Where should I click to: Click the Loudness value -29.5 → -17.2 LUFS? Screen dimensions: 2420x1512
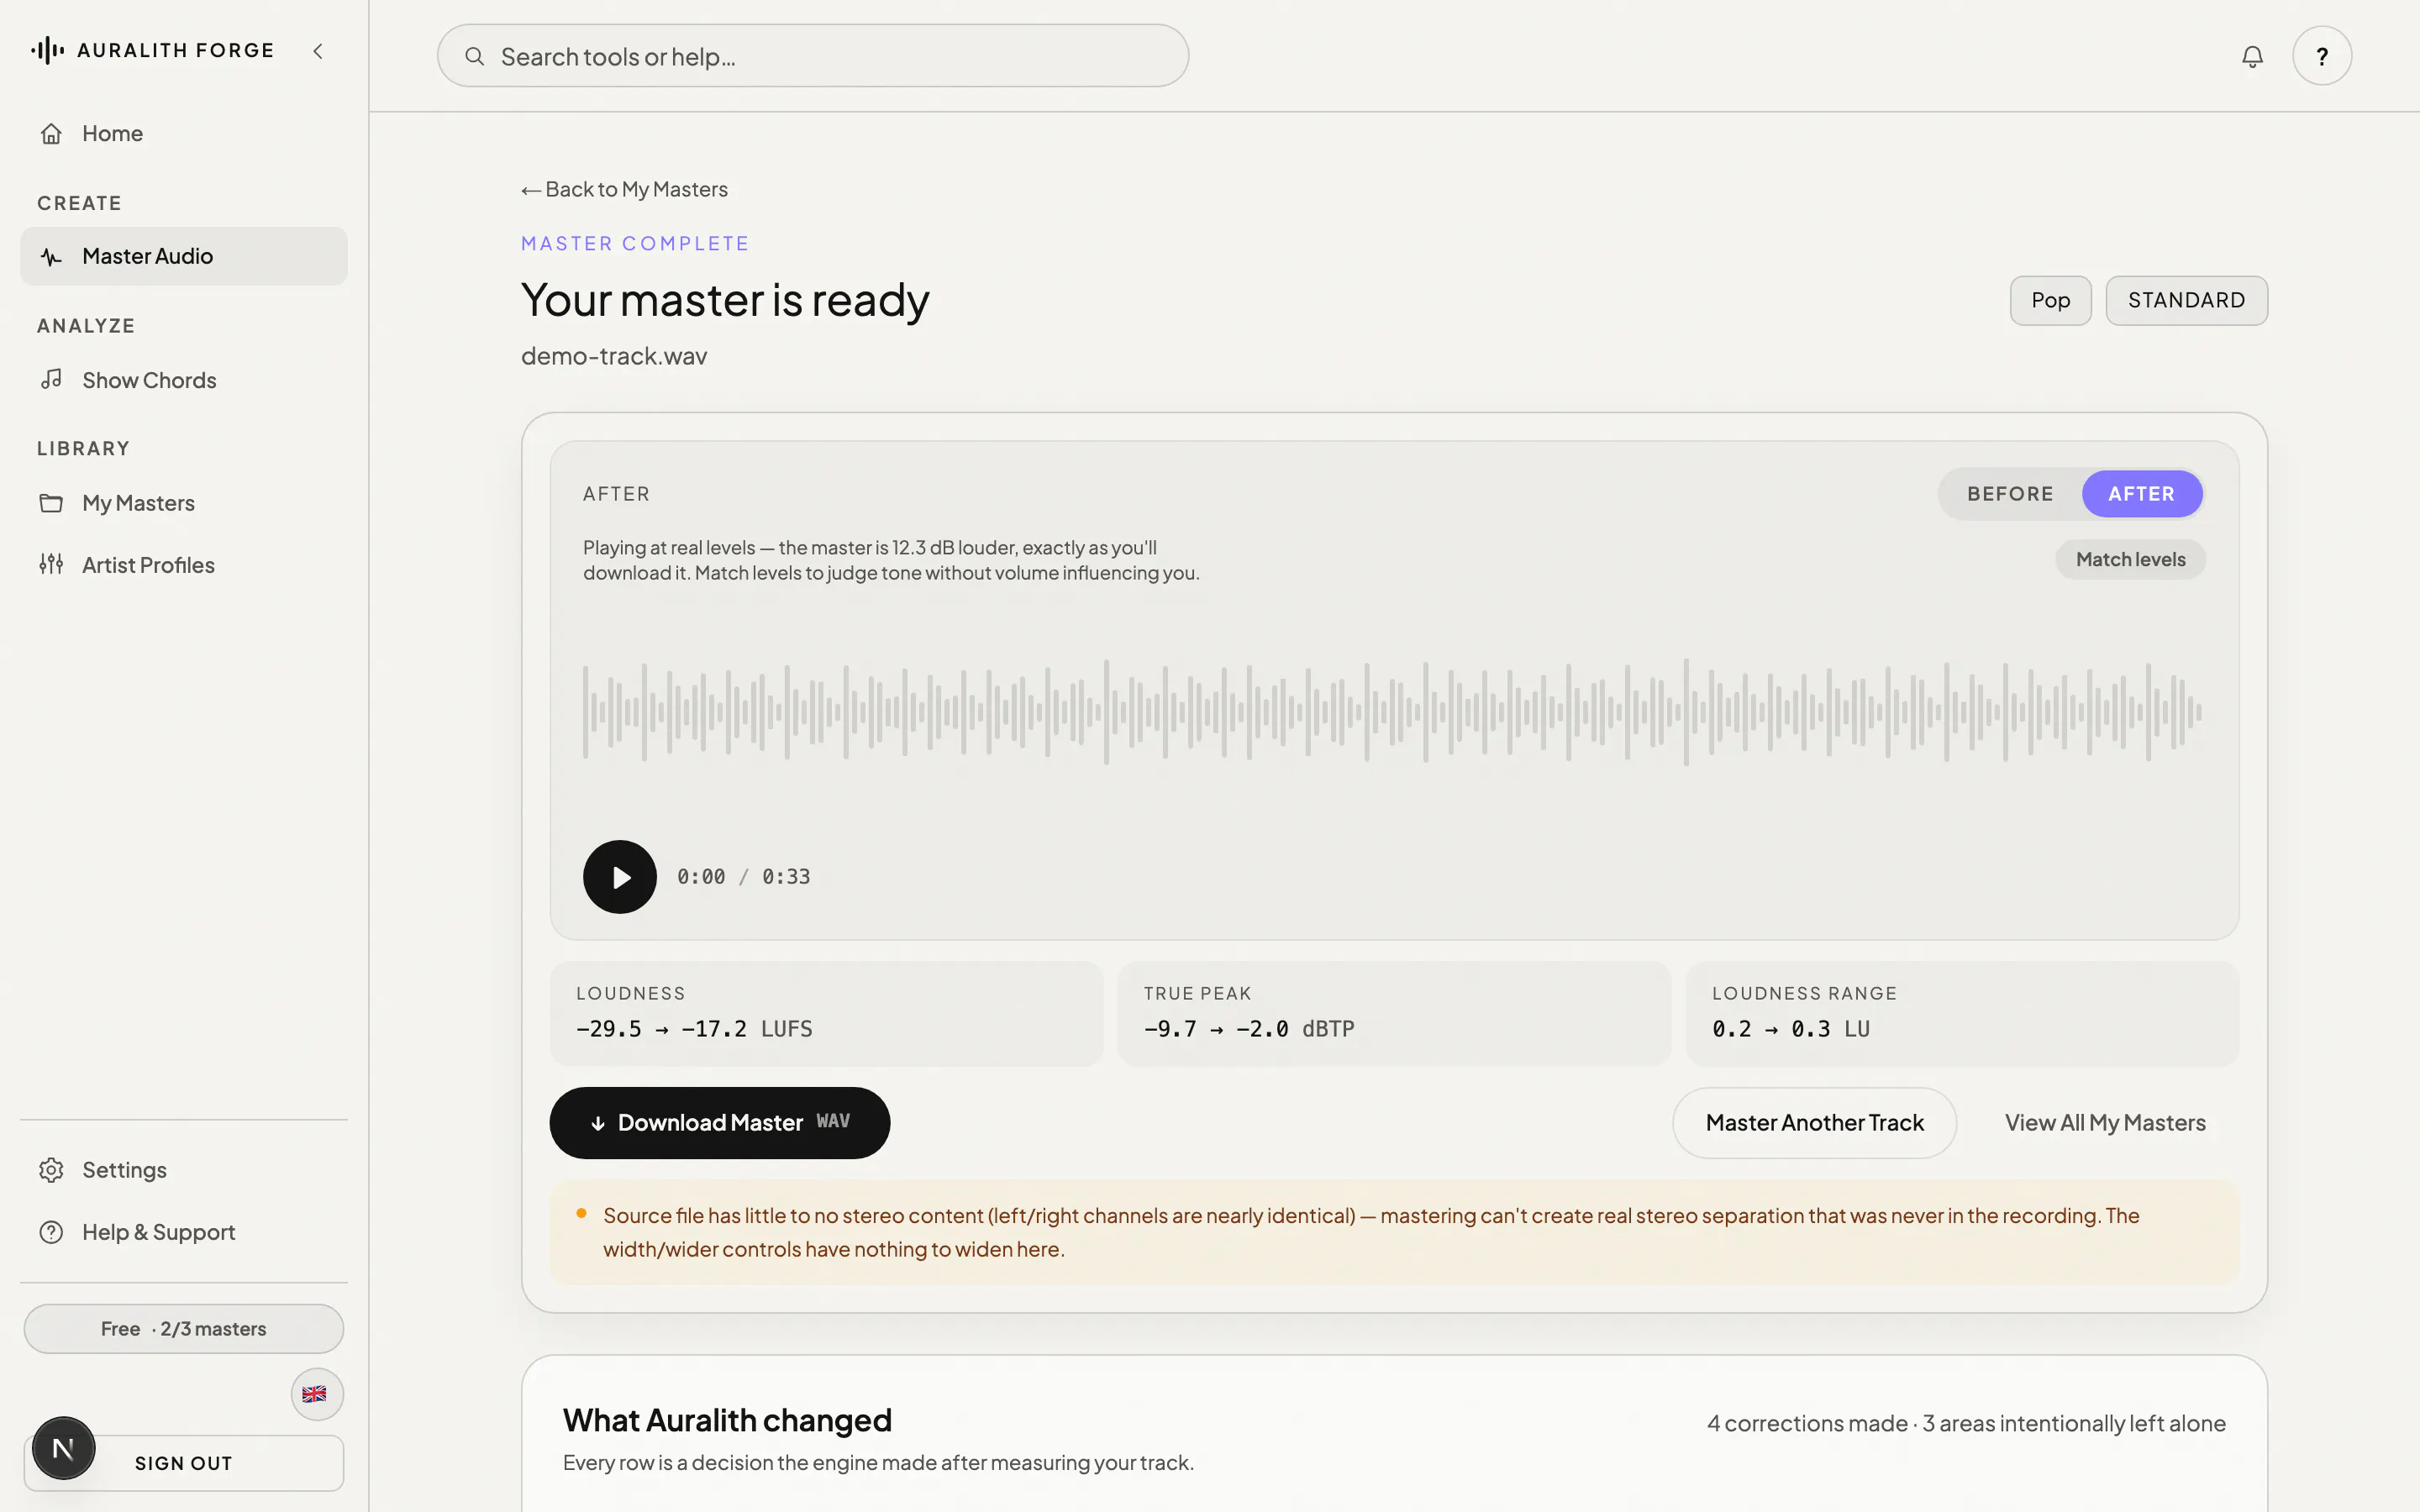694,1029
